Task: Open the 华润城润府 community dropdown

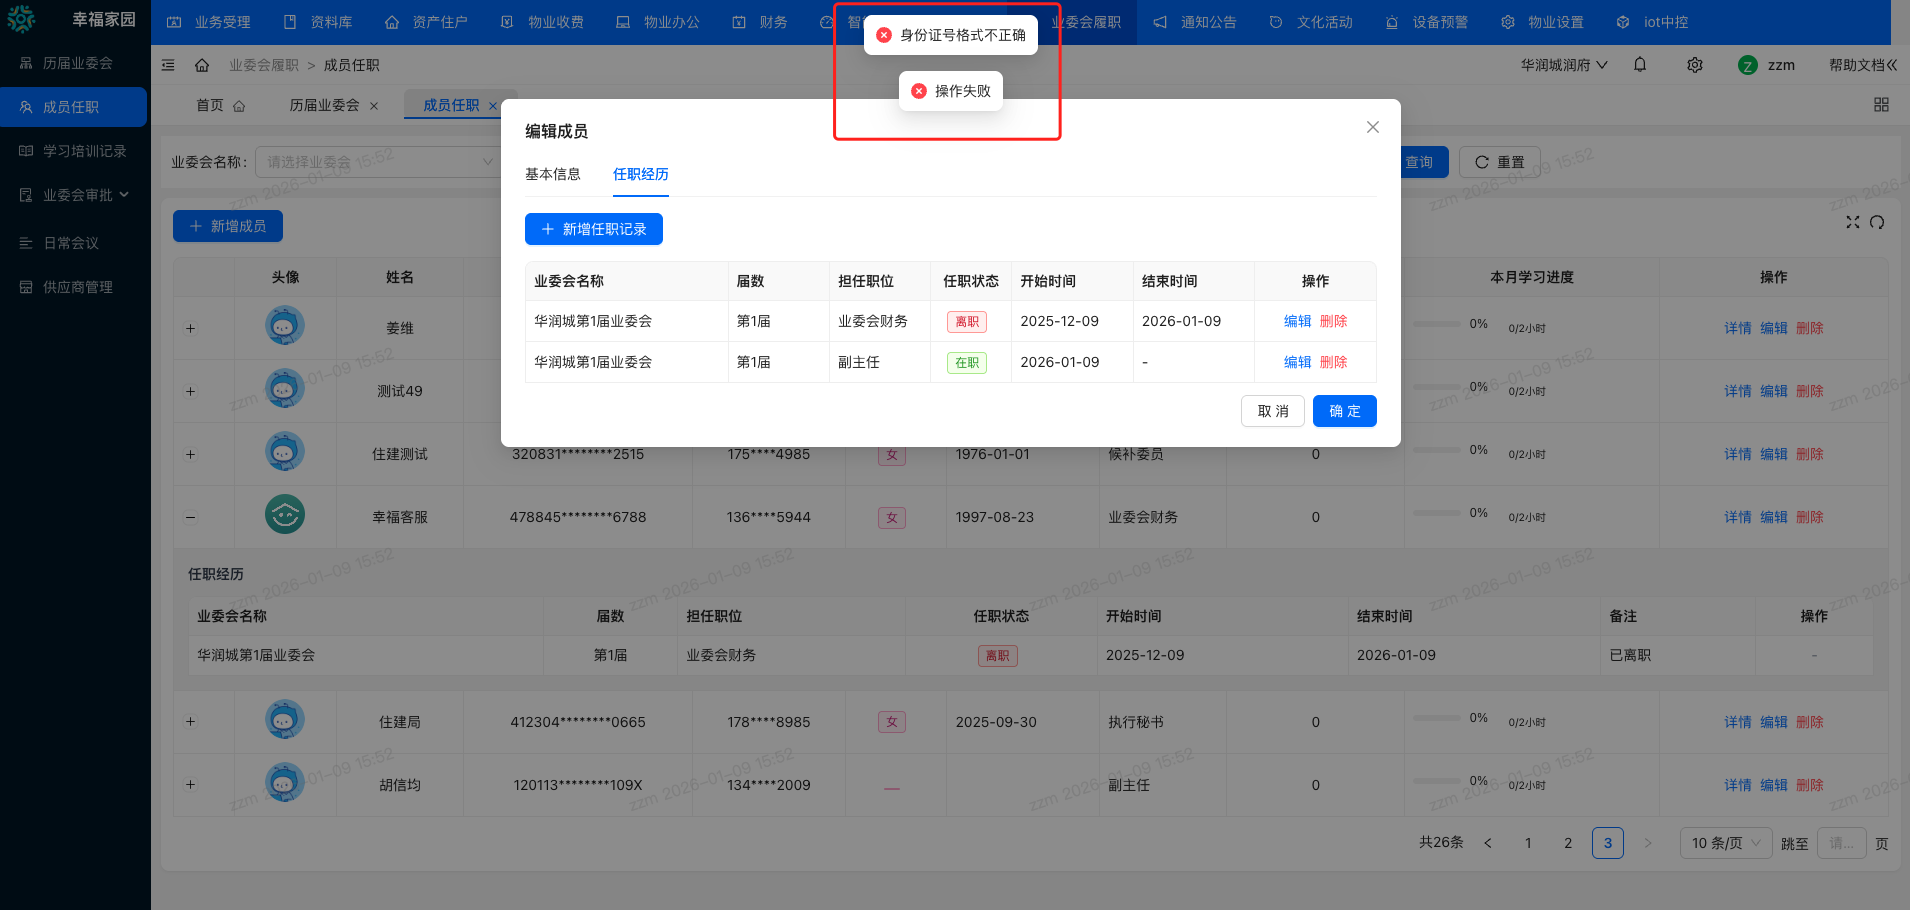Action: (1564, 65)
